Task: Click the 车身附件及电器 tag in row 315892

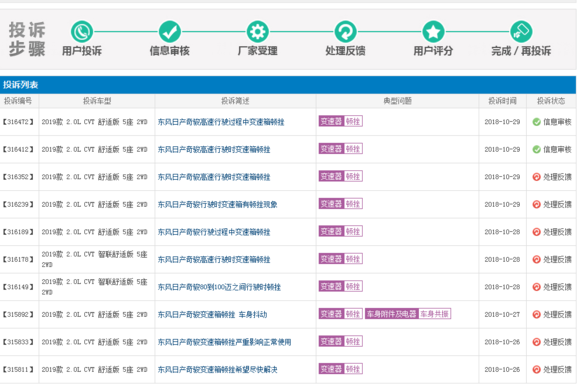Action: (392, 314)
